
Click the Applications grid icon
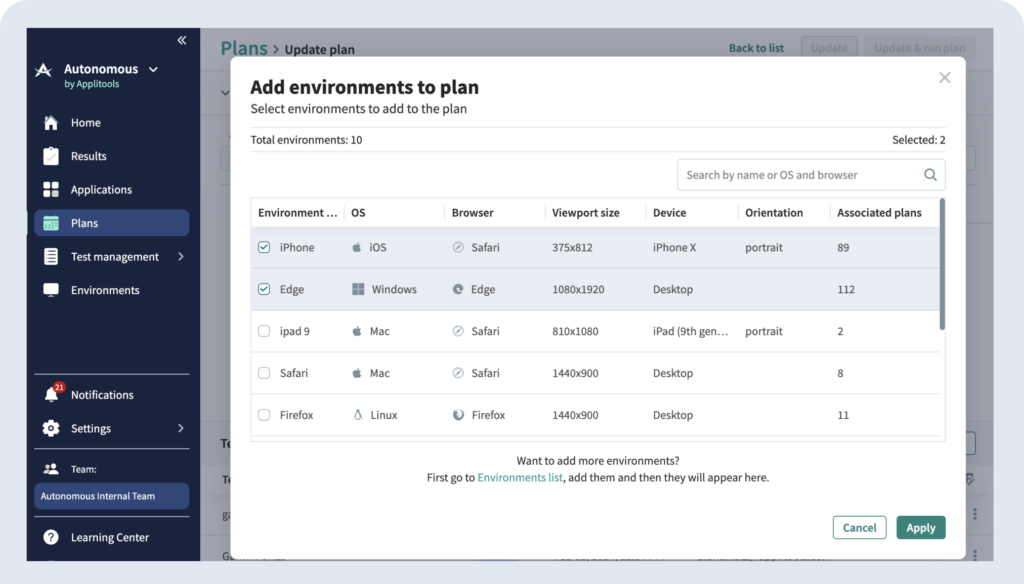(51, 190)
